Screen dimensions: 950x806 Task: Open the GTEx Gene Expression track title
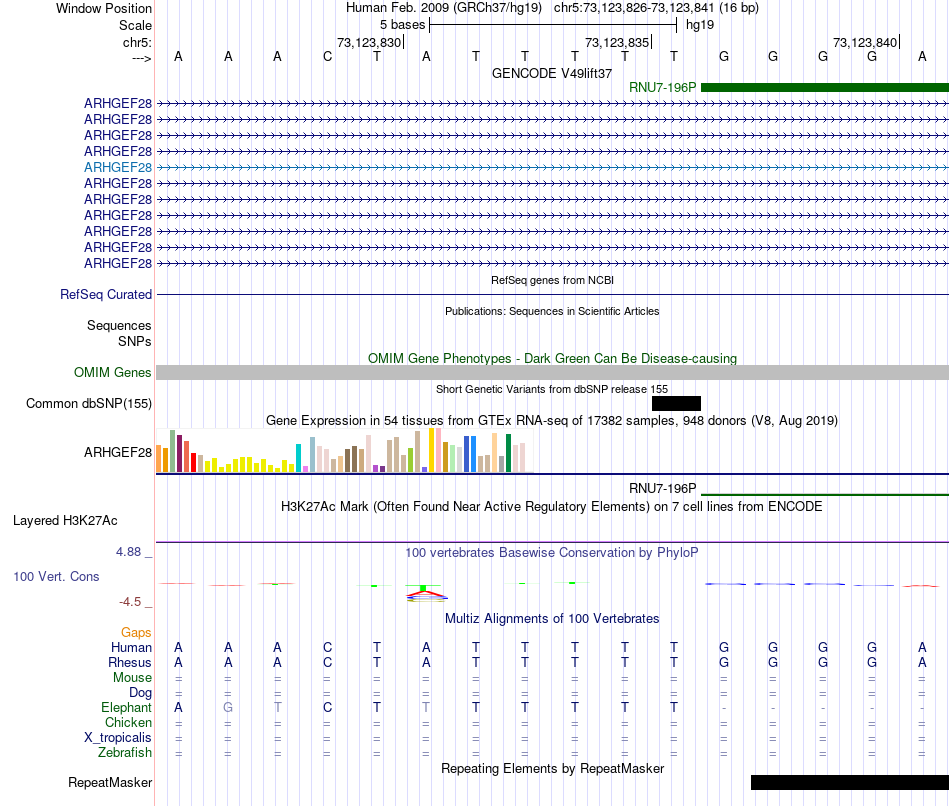[552, 421]
